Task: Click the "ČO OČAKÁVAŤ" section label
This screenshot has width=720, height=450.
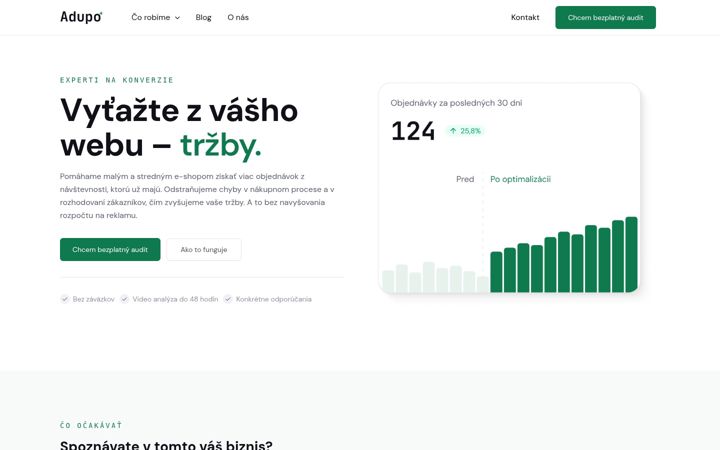Action: [x=91, y=425]
